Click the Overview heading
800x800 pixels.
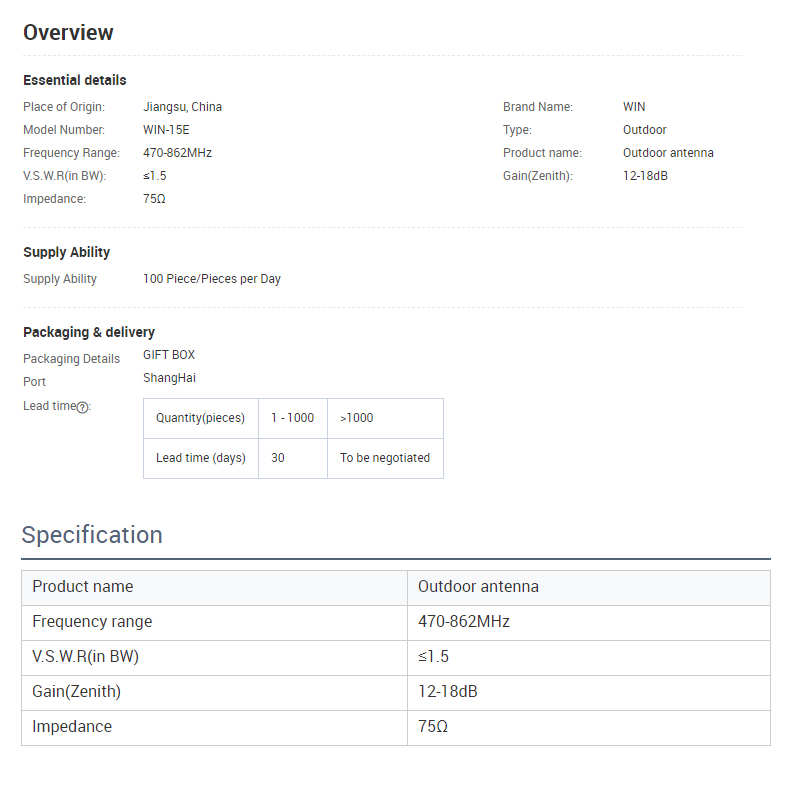68,32
